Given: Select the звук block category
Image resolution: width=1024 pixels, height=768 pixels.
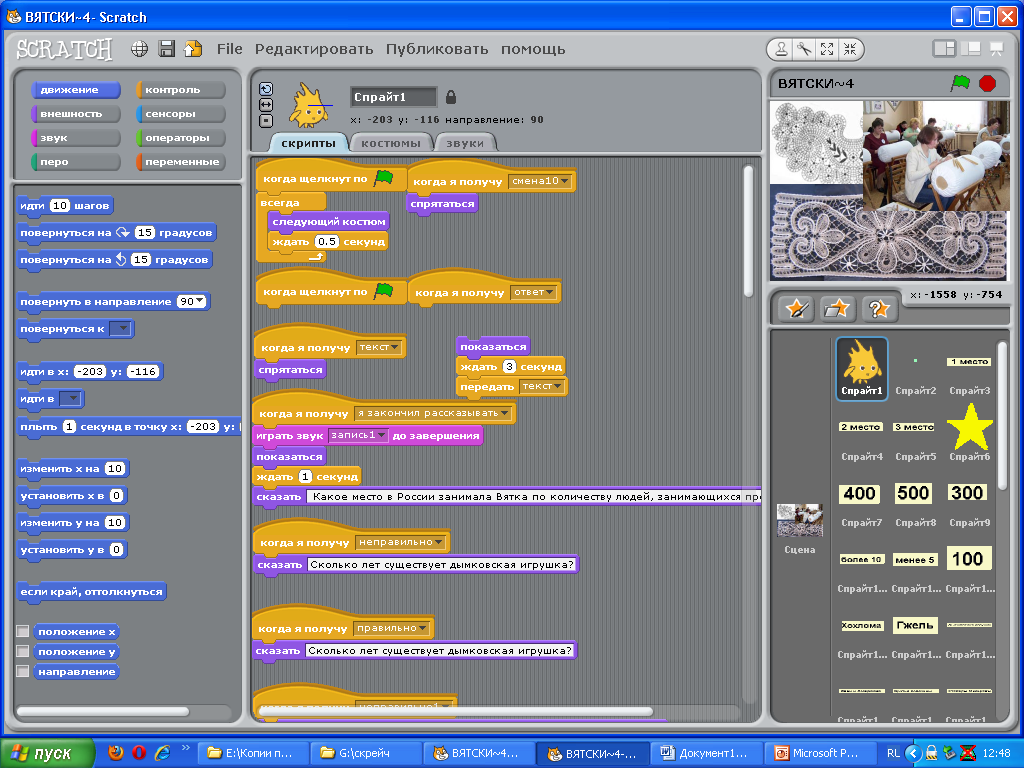Looking at the screenshot, I should pyautogui.click(x=76, y=138).
